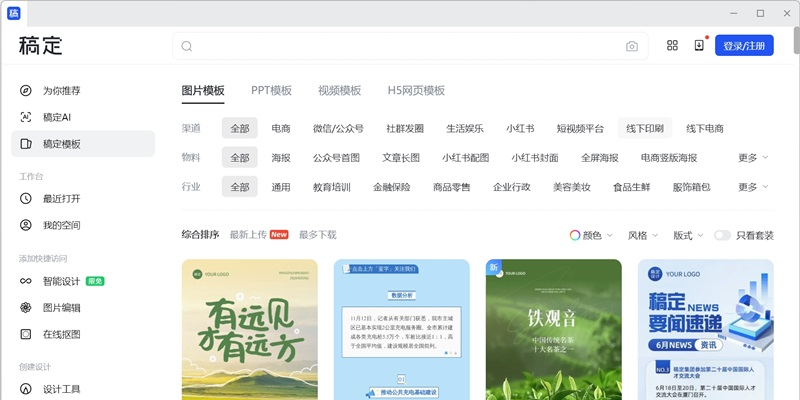Click the search magnifier icon
The image size is (800, 400).
pos(187,46)
